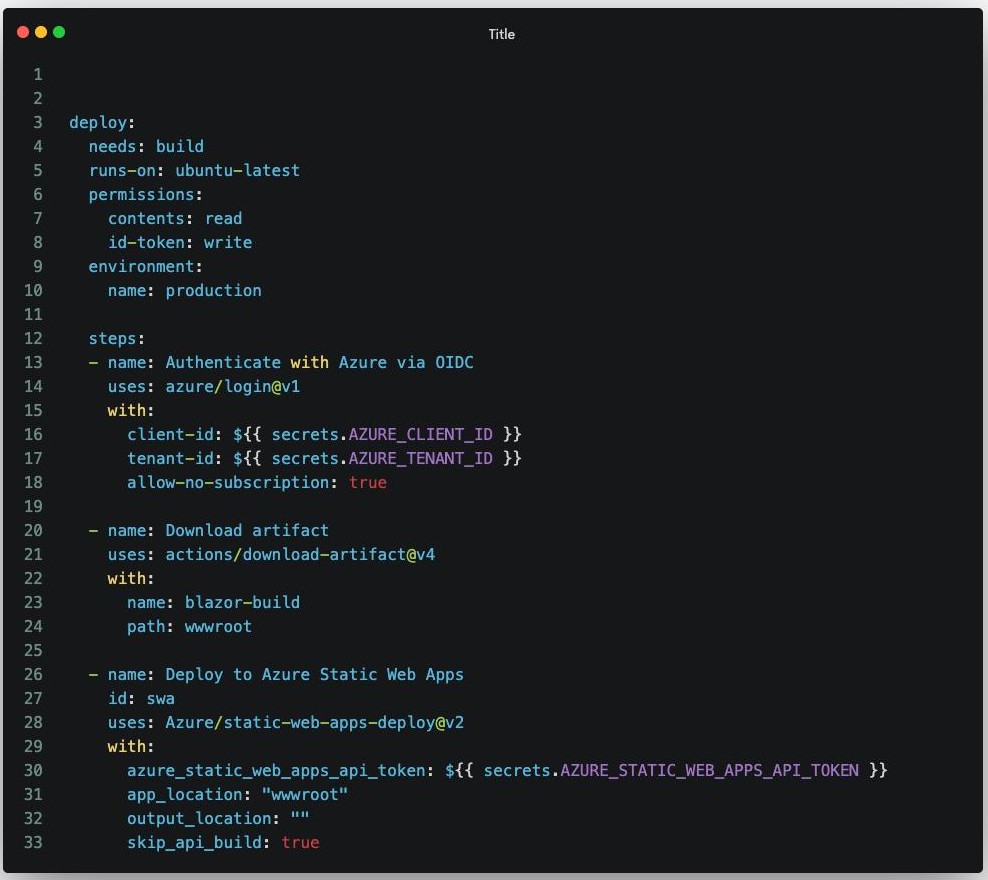Select the deploy: job keyword

coord(100,122)
